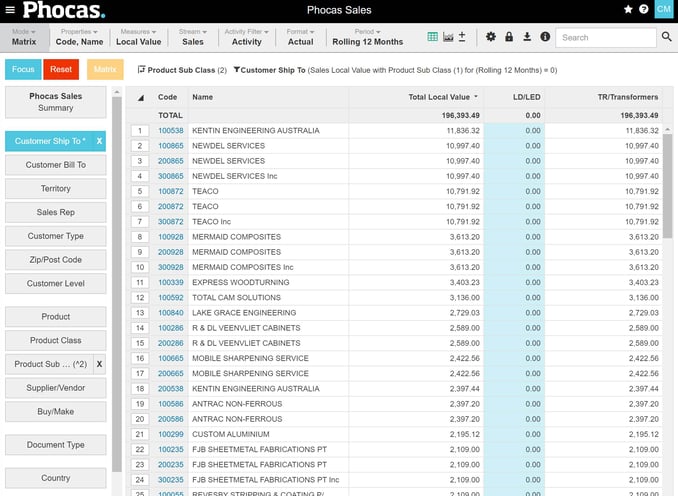Select the Territory dimension
The height and width of the screenshot is (496, 678).
coord(55,189)
